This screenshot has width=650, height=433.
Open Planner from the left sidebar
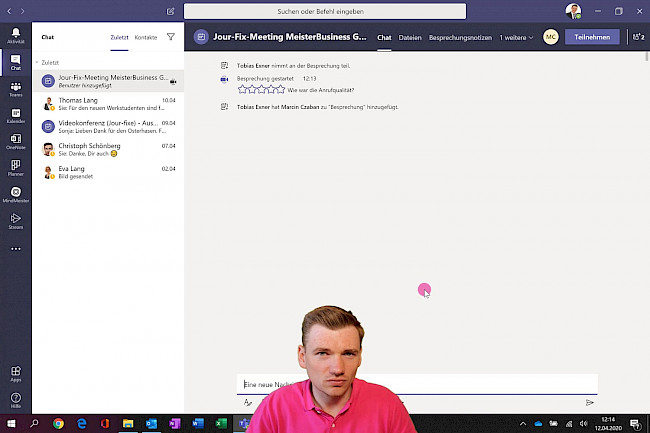(15, 166)
